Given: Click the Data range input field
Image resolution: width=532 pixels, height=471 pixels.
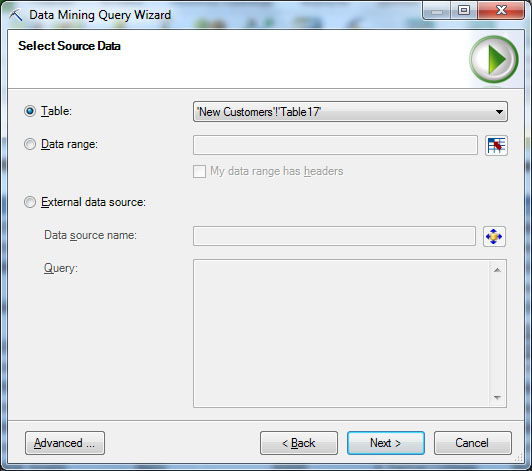Looking at the screenshot, I should [x=335, y=145].
